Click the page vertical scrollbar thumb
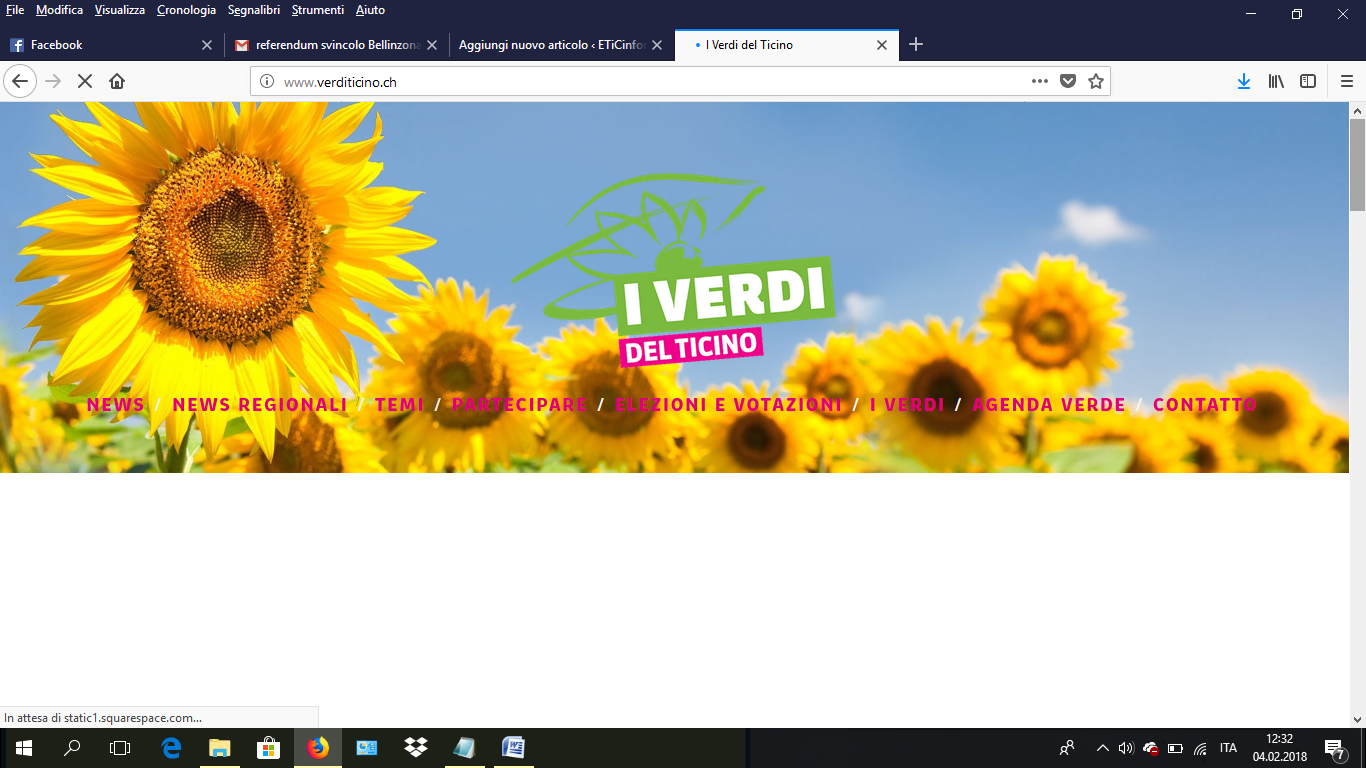1366x768 pixels. click(1357, 163)
